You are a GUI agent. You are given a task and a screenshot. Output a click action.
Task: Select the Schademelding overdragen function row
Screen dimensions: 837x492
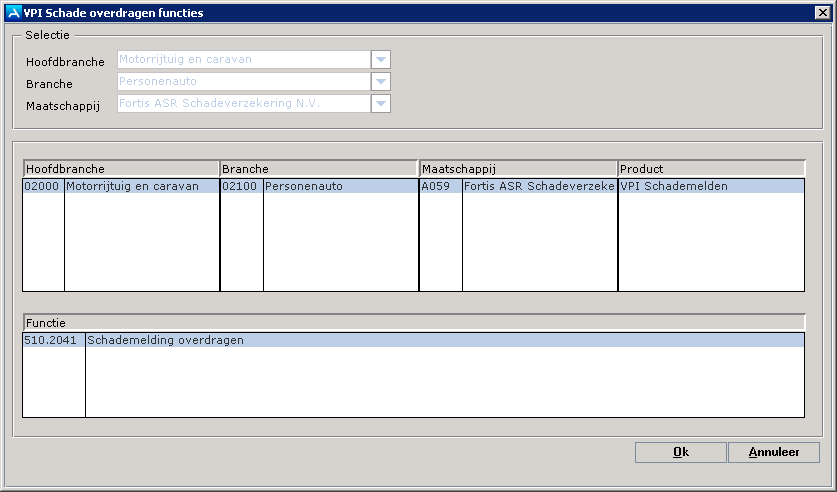coord(444,340)
